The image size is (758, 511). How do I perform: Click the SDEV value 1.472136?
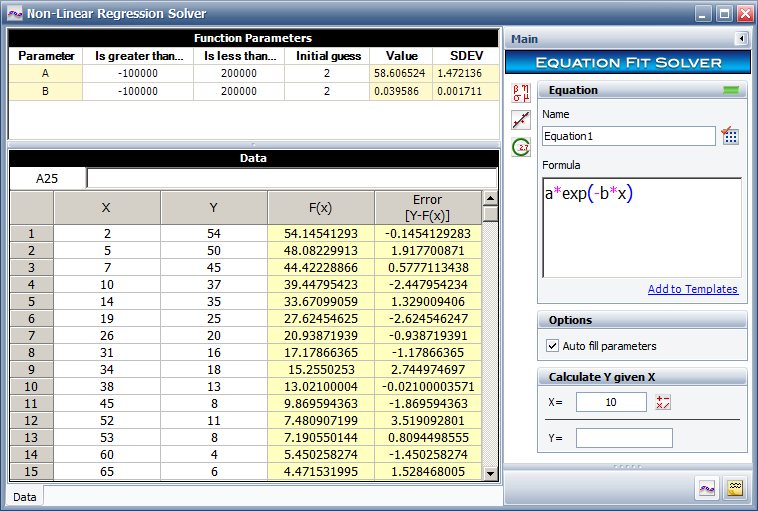click(466, 73)
